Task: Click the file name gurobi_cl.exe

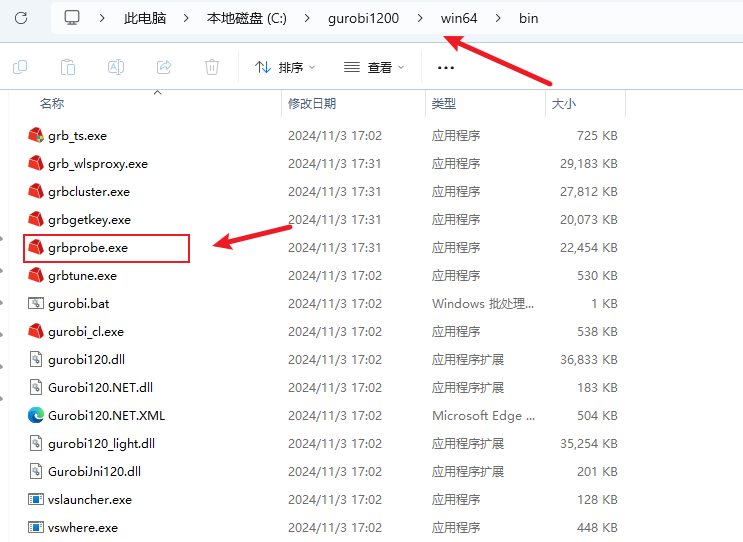Action: [x=86, y=332]
